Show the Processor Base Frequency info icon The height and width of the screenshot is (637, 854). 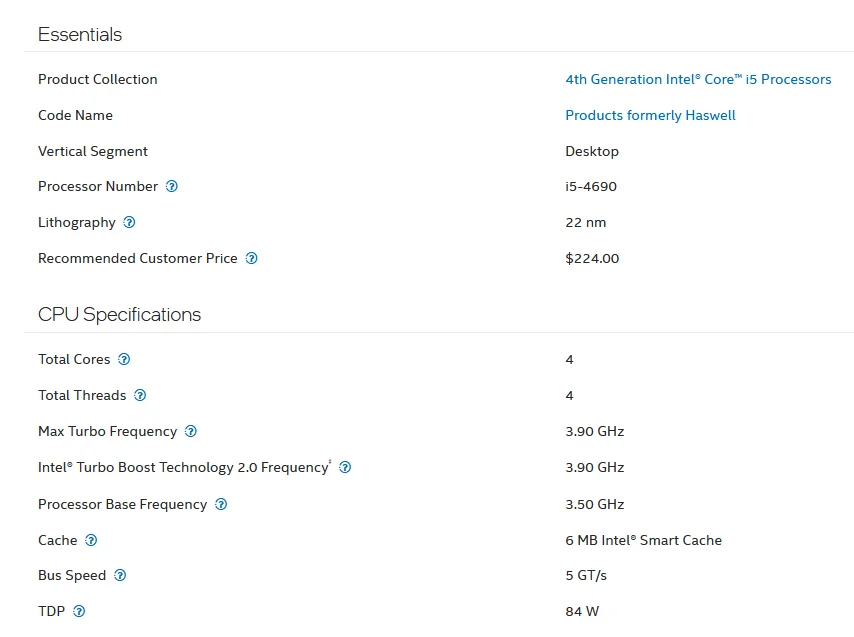click(x=221, y=504)
